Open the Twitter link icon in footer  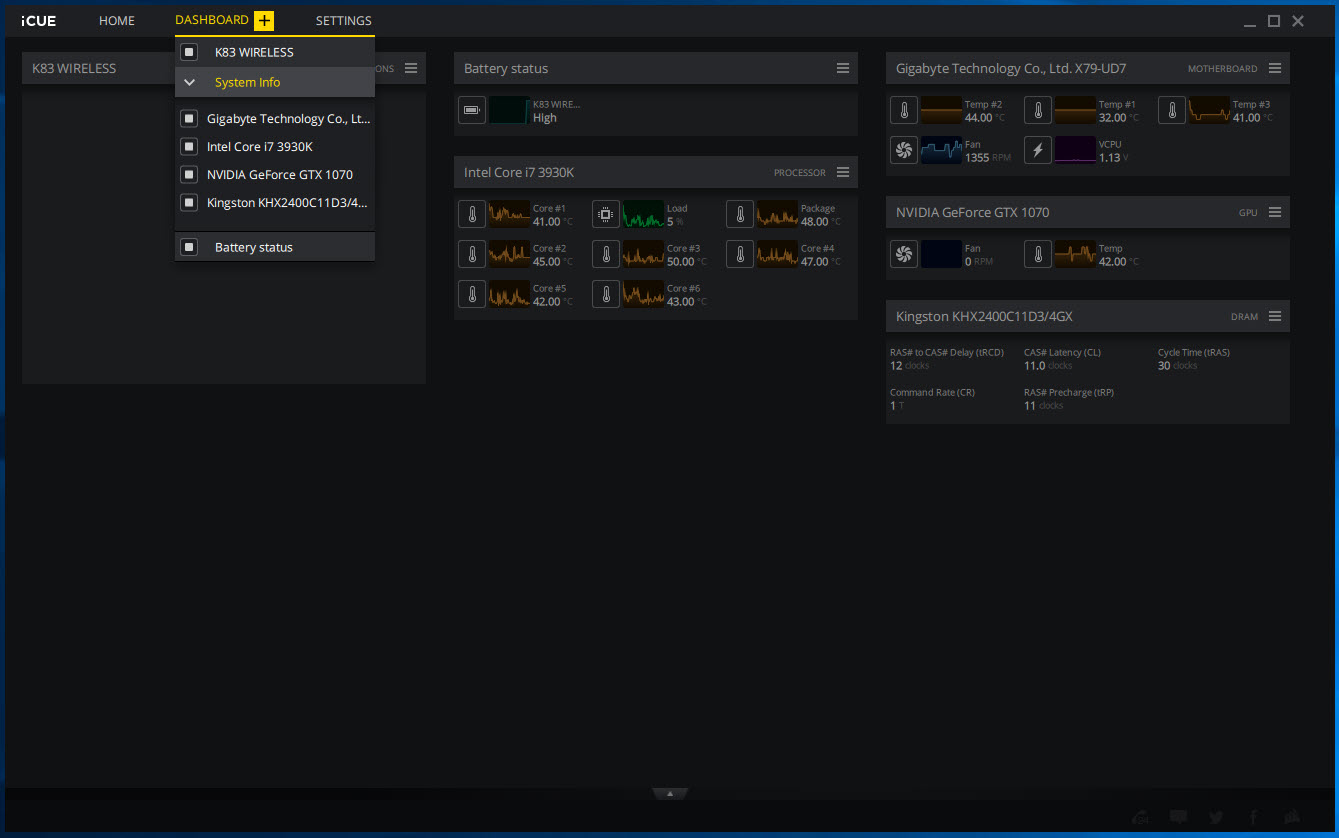1216,817
